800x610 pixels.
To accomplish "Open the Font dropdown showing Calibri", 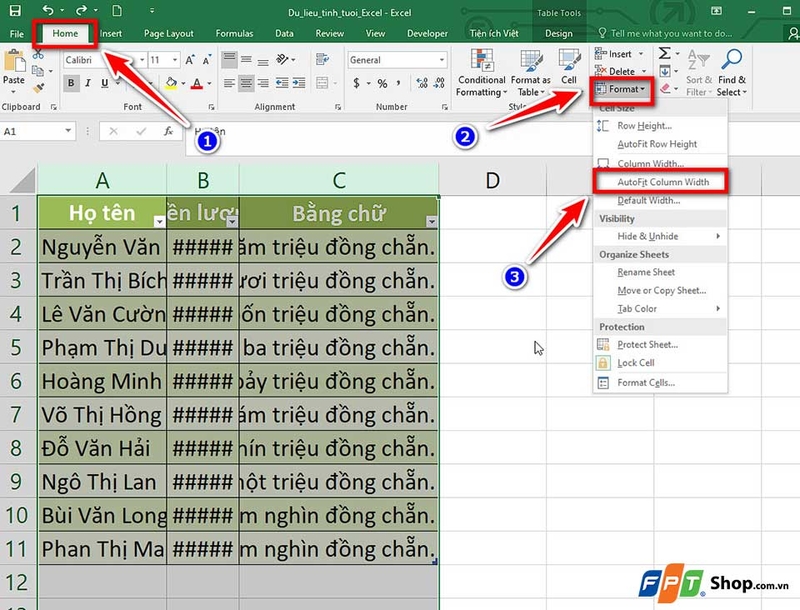I will tap(97, 60).
